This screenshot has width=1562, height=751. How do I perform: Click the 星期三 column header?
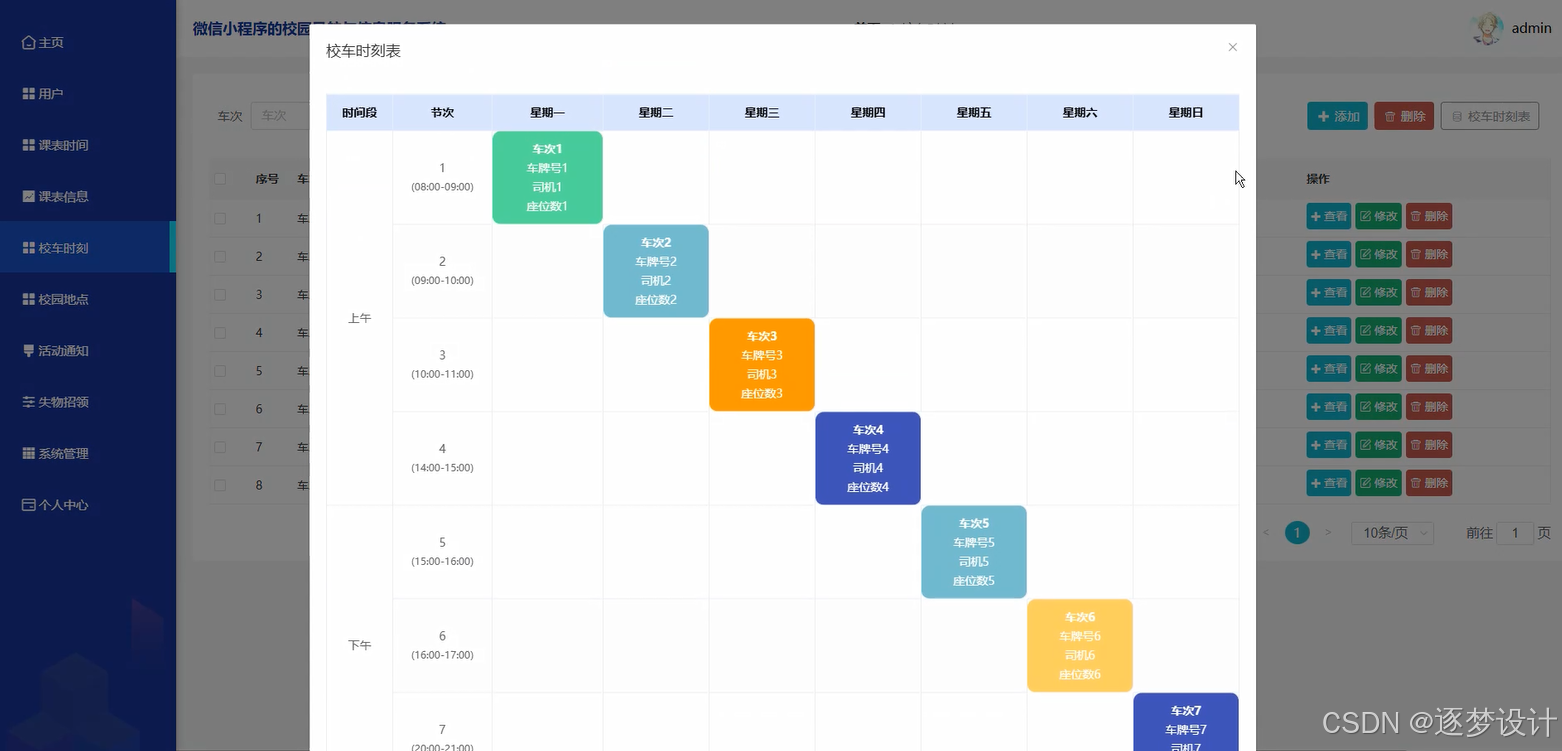[x=762, y=113]
